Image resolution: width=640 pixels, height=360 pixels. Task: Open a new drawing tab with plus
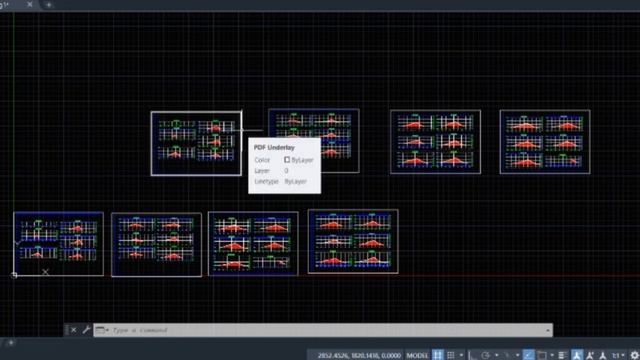pos(48,5)
